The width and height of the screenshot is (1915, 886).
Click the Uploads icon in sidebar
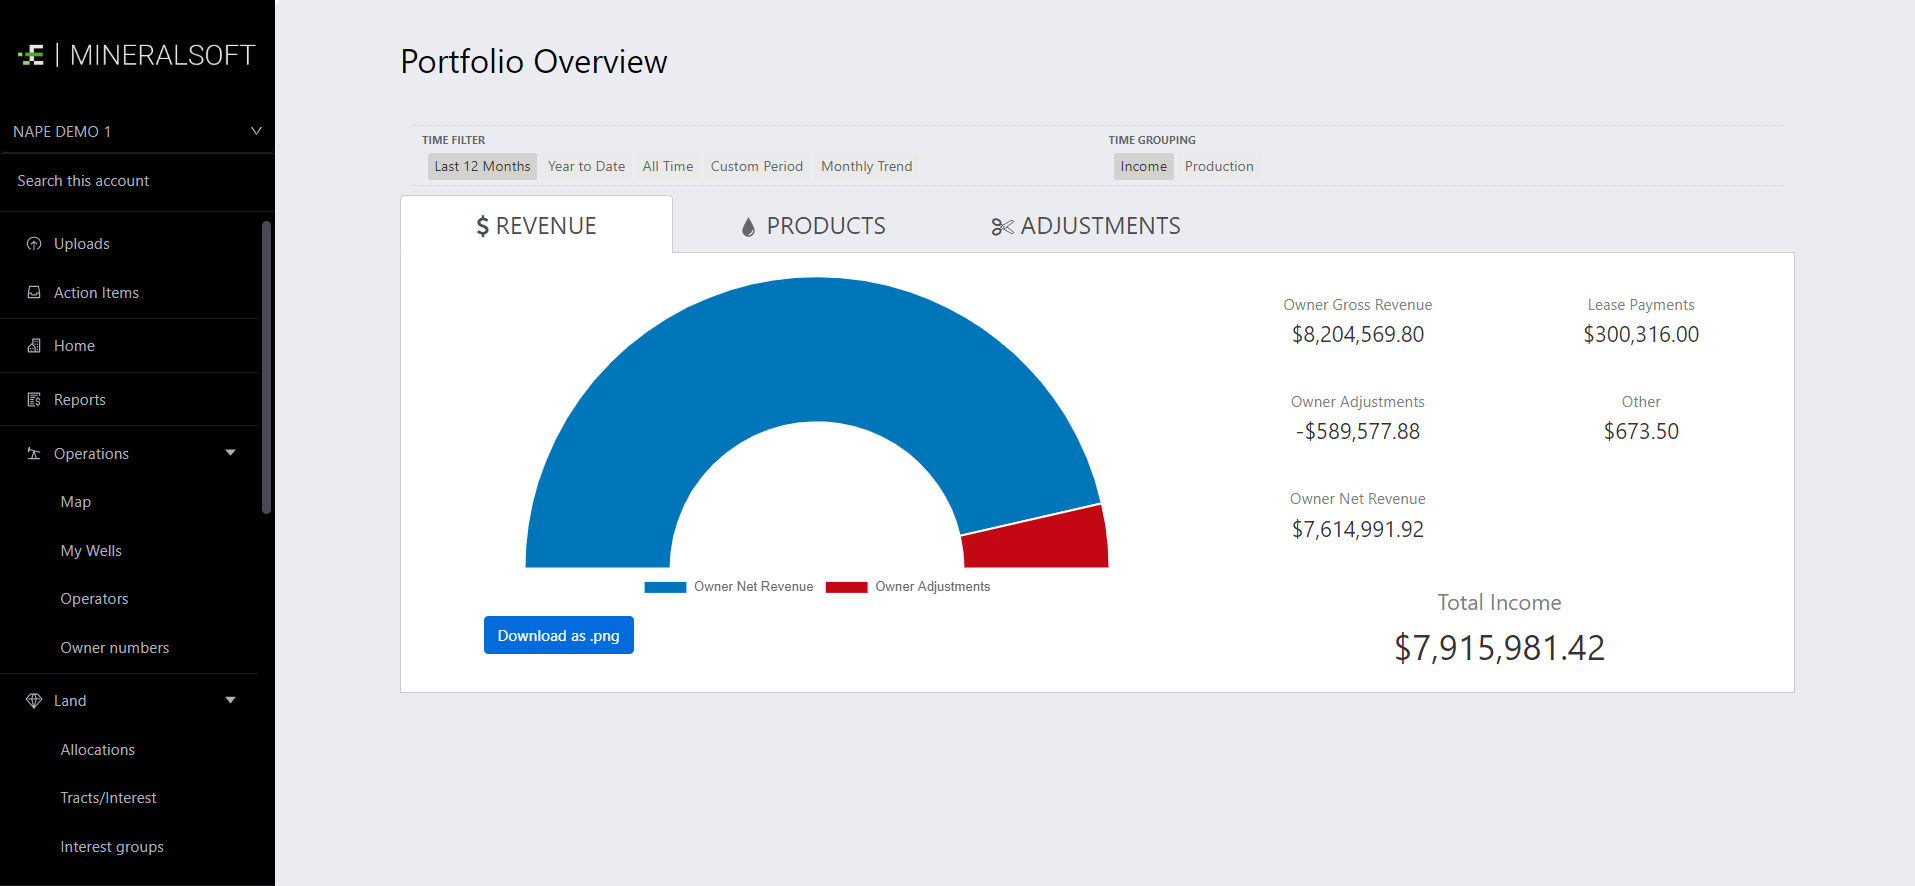(x=34, y=244)
